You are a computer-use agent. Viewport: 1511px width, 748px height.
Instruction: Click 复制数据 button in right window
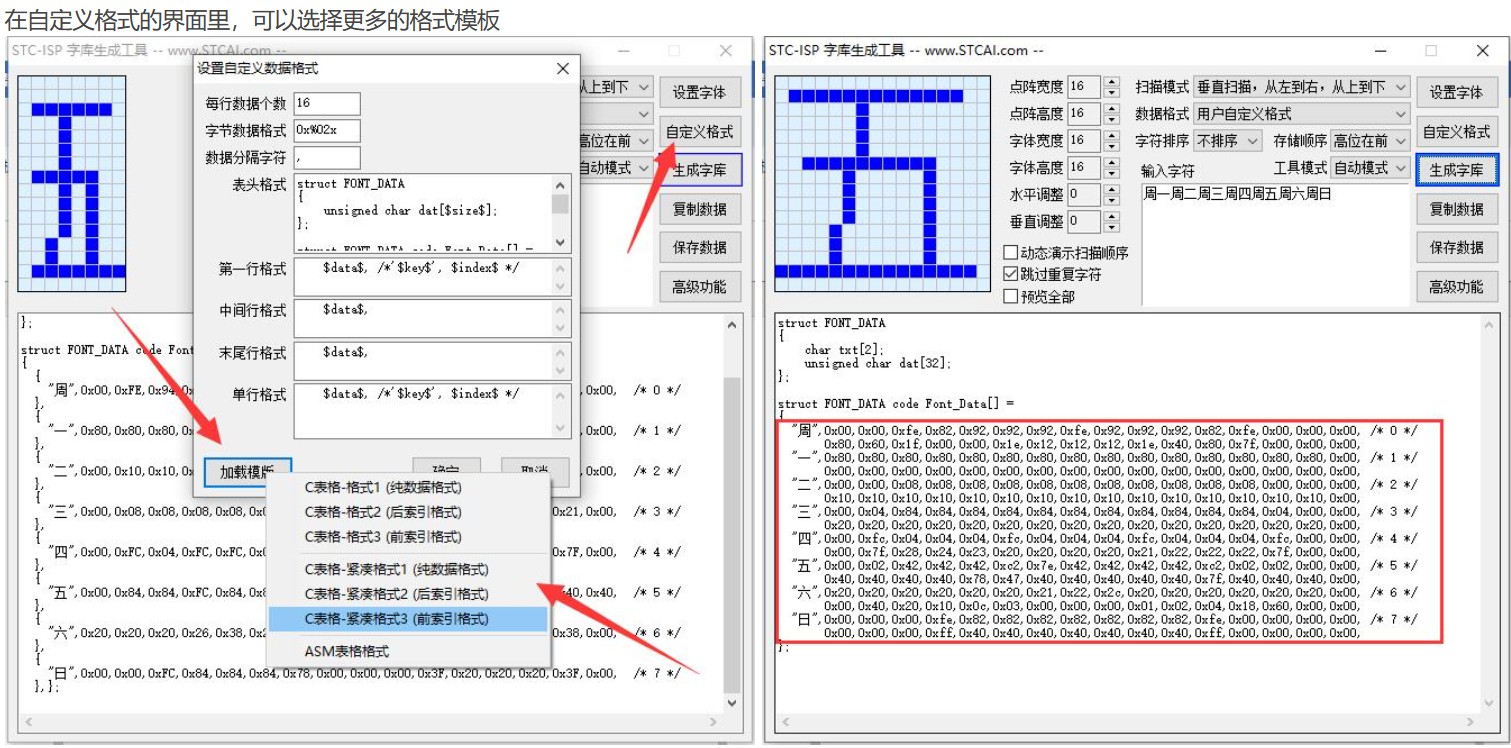point(1455,209)
